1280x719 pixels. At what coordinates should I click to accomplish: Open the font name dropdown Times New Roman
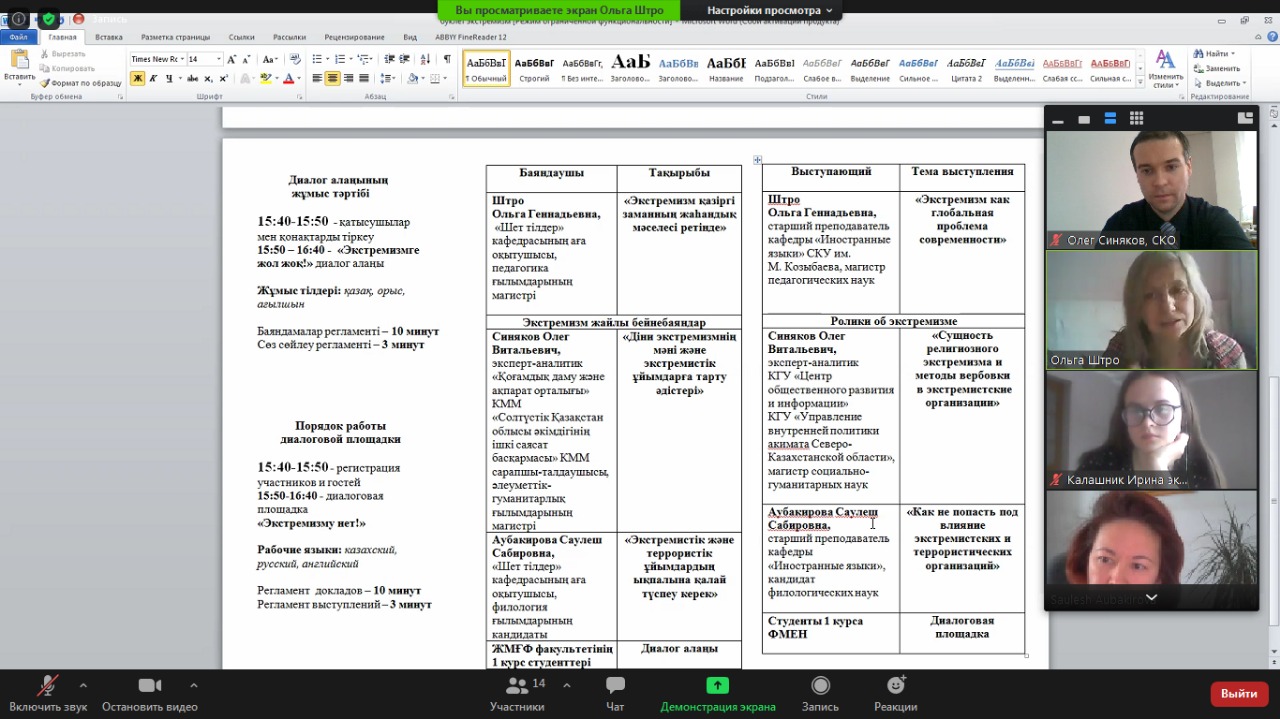(181, 59)
